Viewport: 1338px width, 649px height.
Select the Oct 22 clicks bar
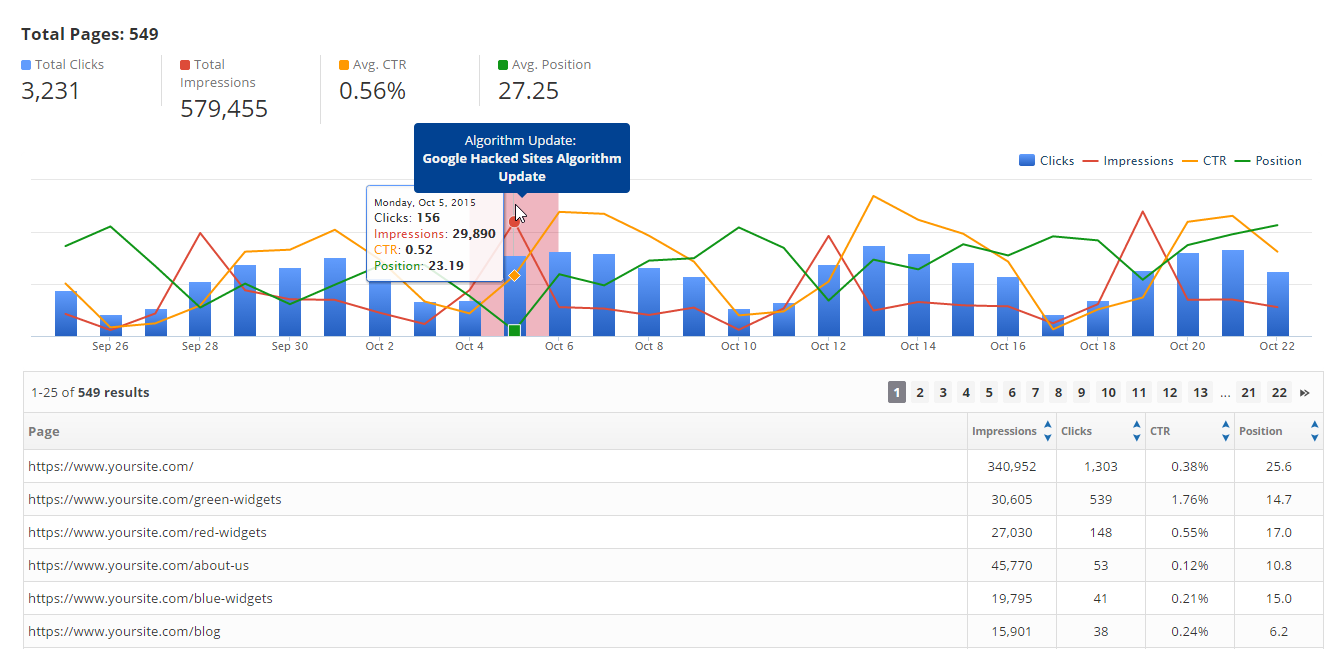1277,304
